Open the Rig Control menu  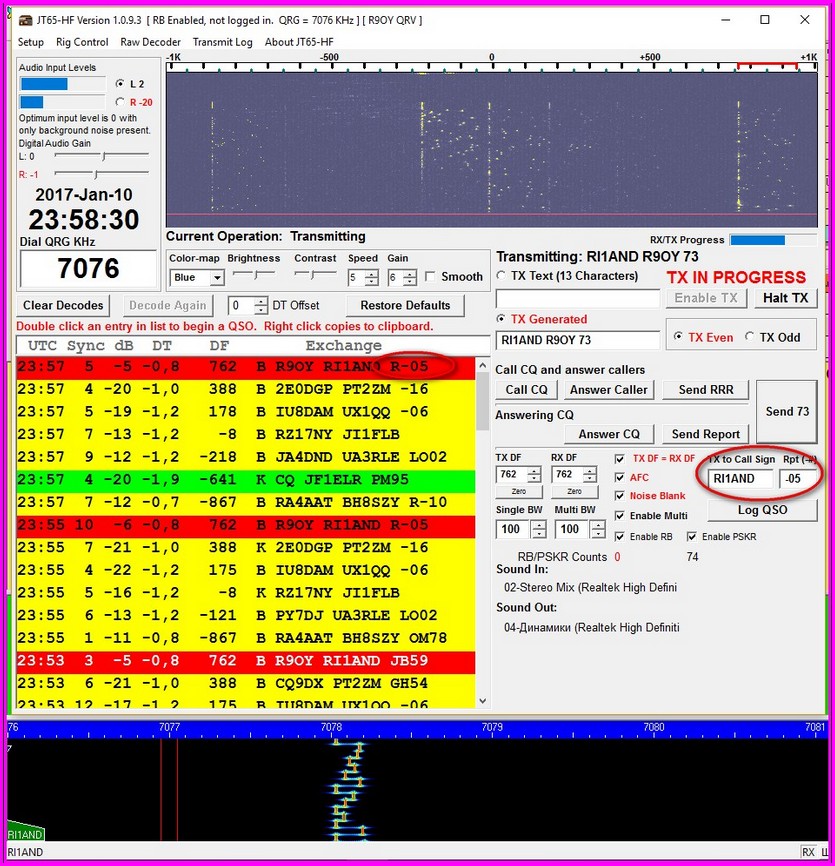click(82, 42)
